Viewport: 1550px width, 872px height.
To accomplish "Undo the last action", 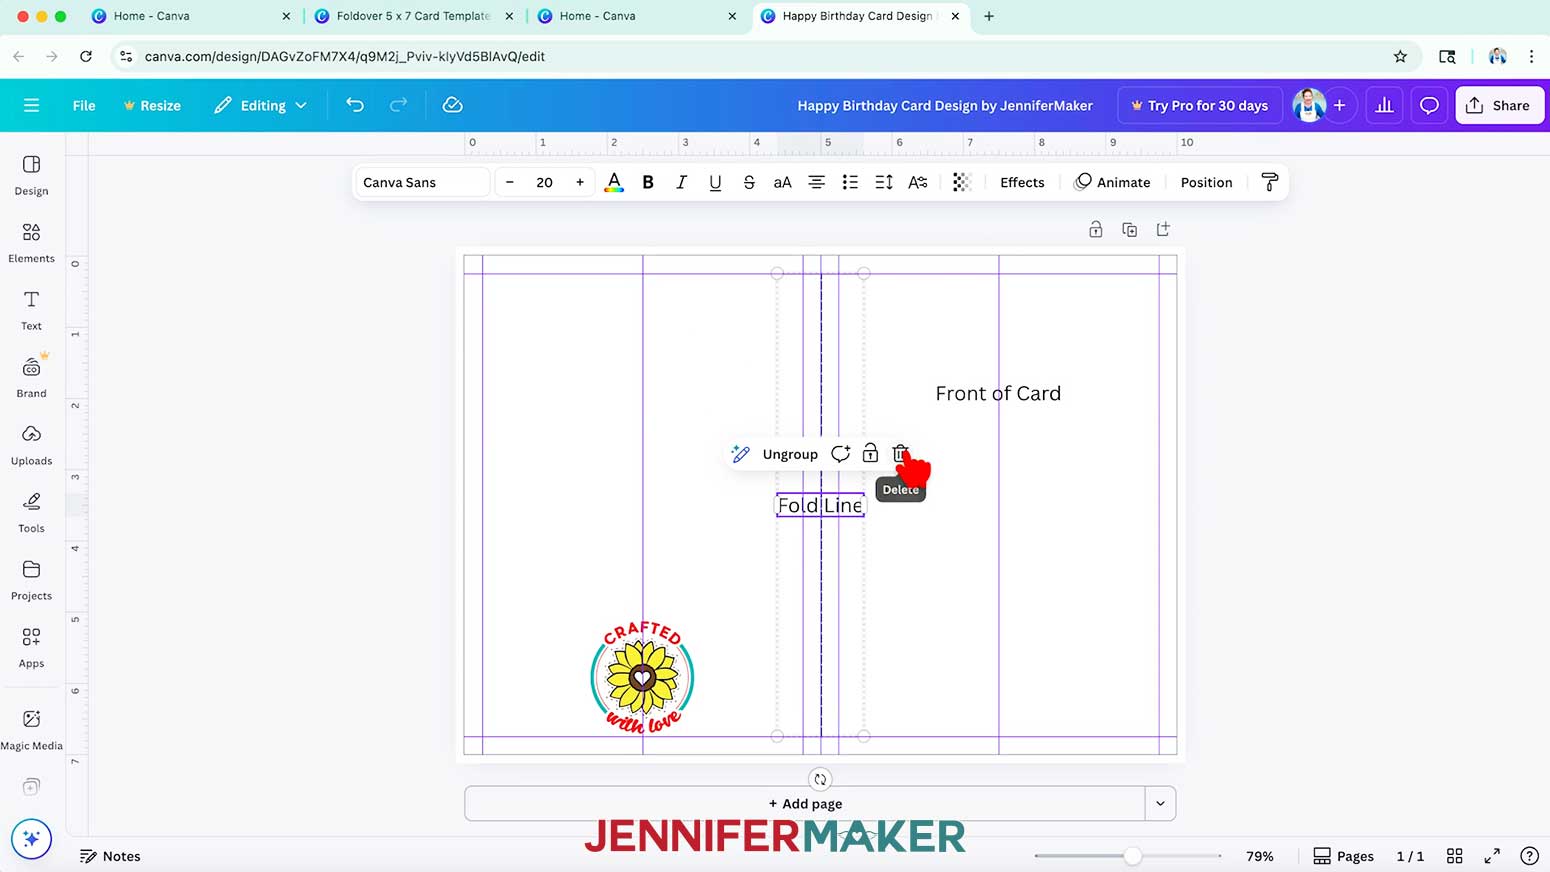I will [x=354, y=105].
